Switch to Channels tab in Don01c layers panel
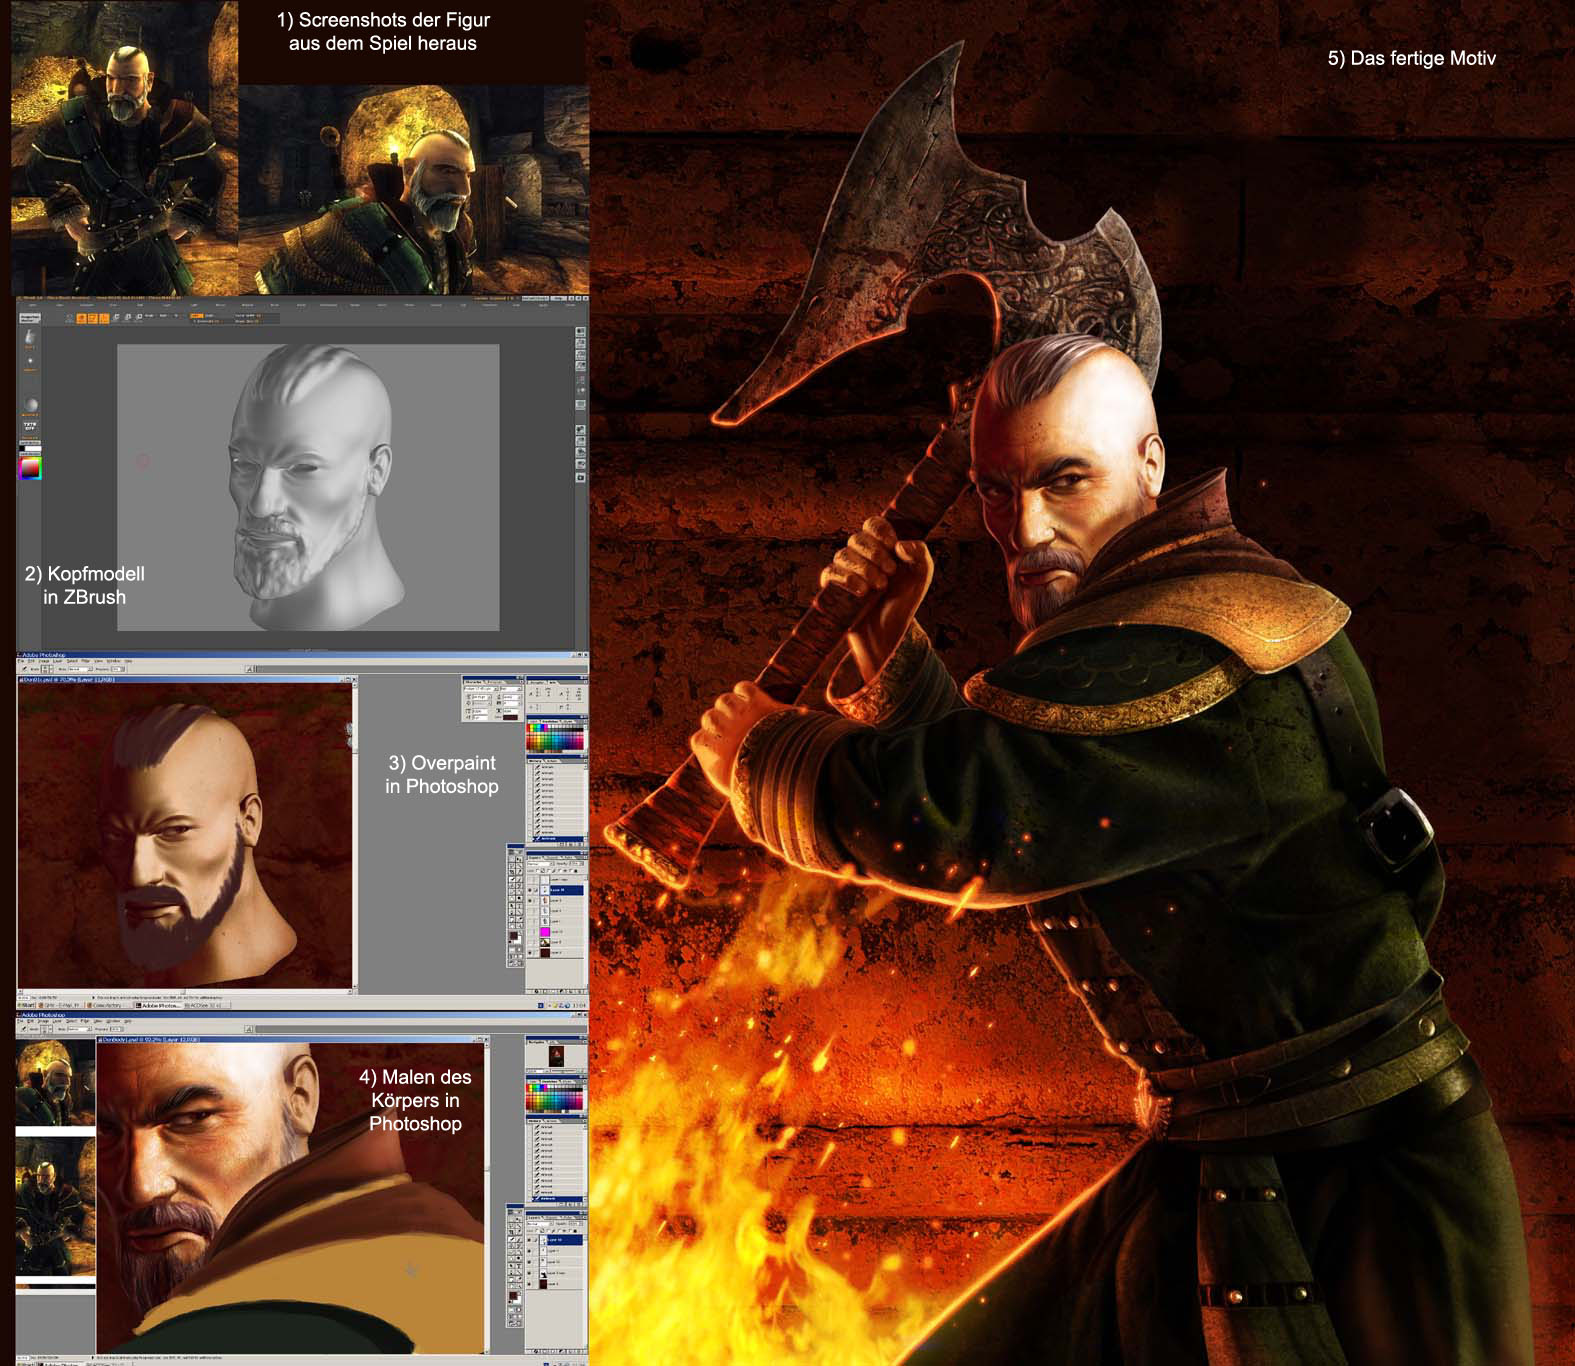The width and height of the screenshot is (1575, 1366). [x=552, y=857]
